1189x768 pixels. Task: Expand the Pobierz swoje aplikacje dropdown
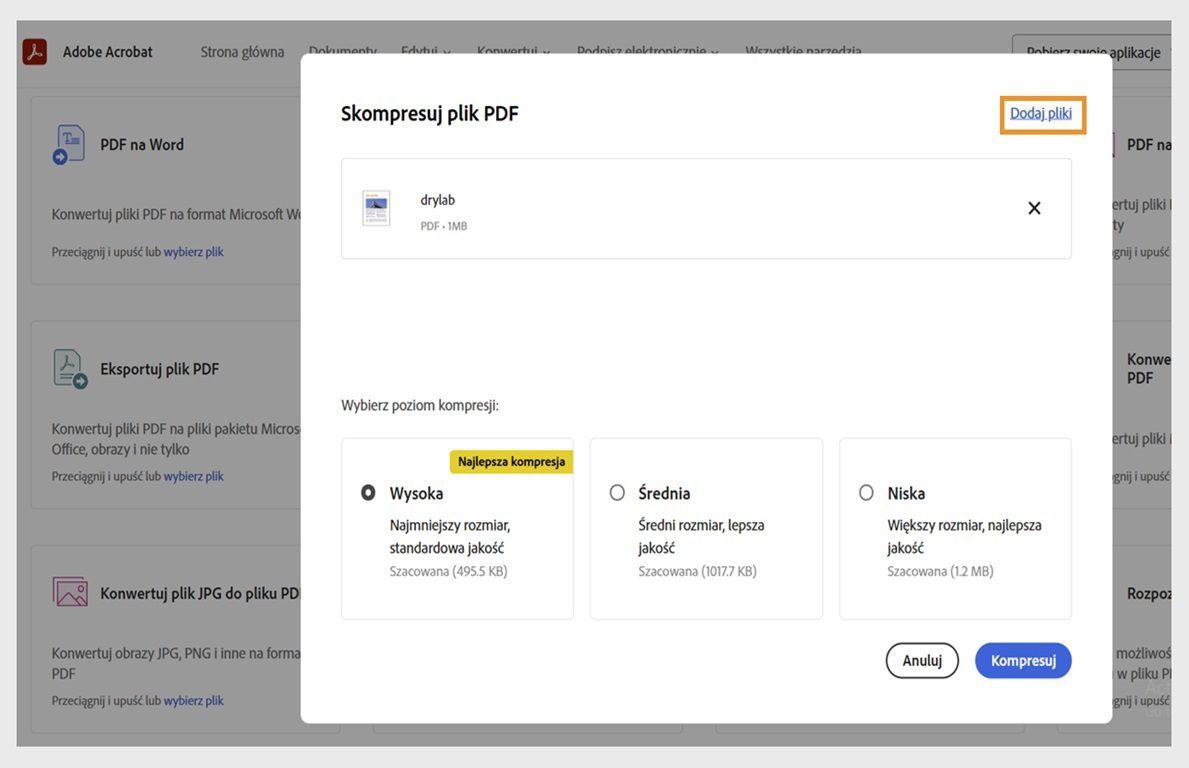pos(1092,52)
